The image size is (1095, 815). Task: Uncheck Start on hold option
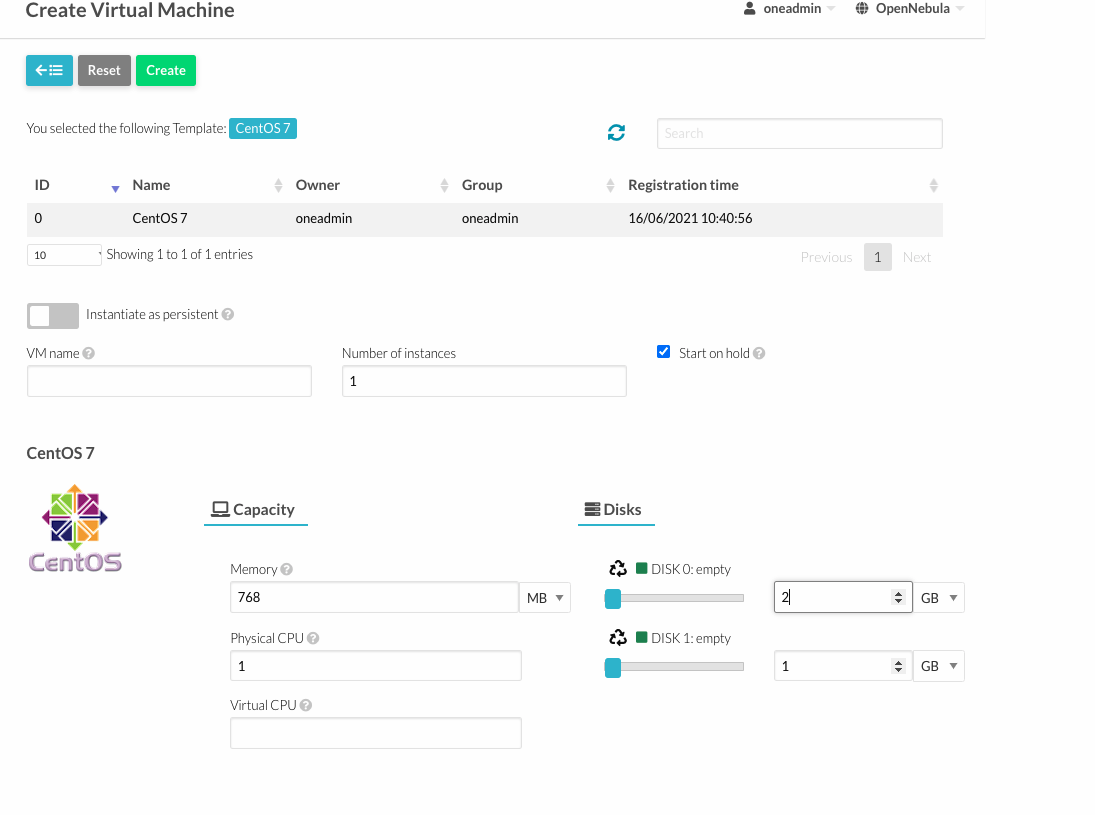click(x=663, y=351)
